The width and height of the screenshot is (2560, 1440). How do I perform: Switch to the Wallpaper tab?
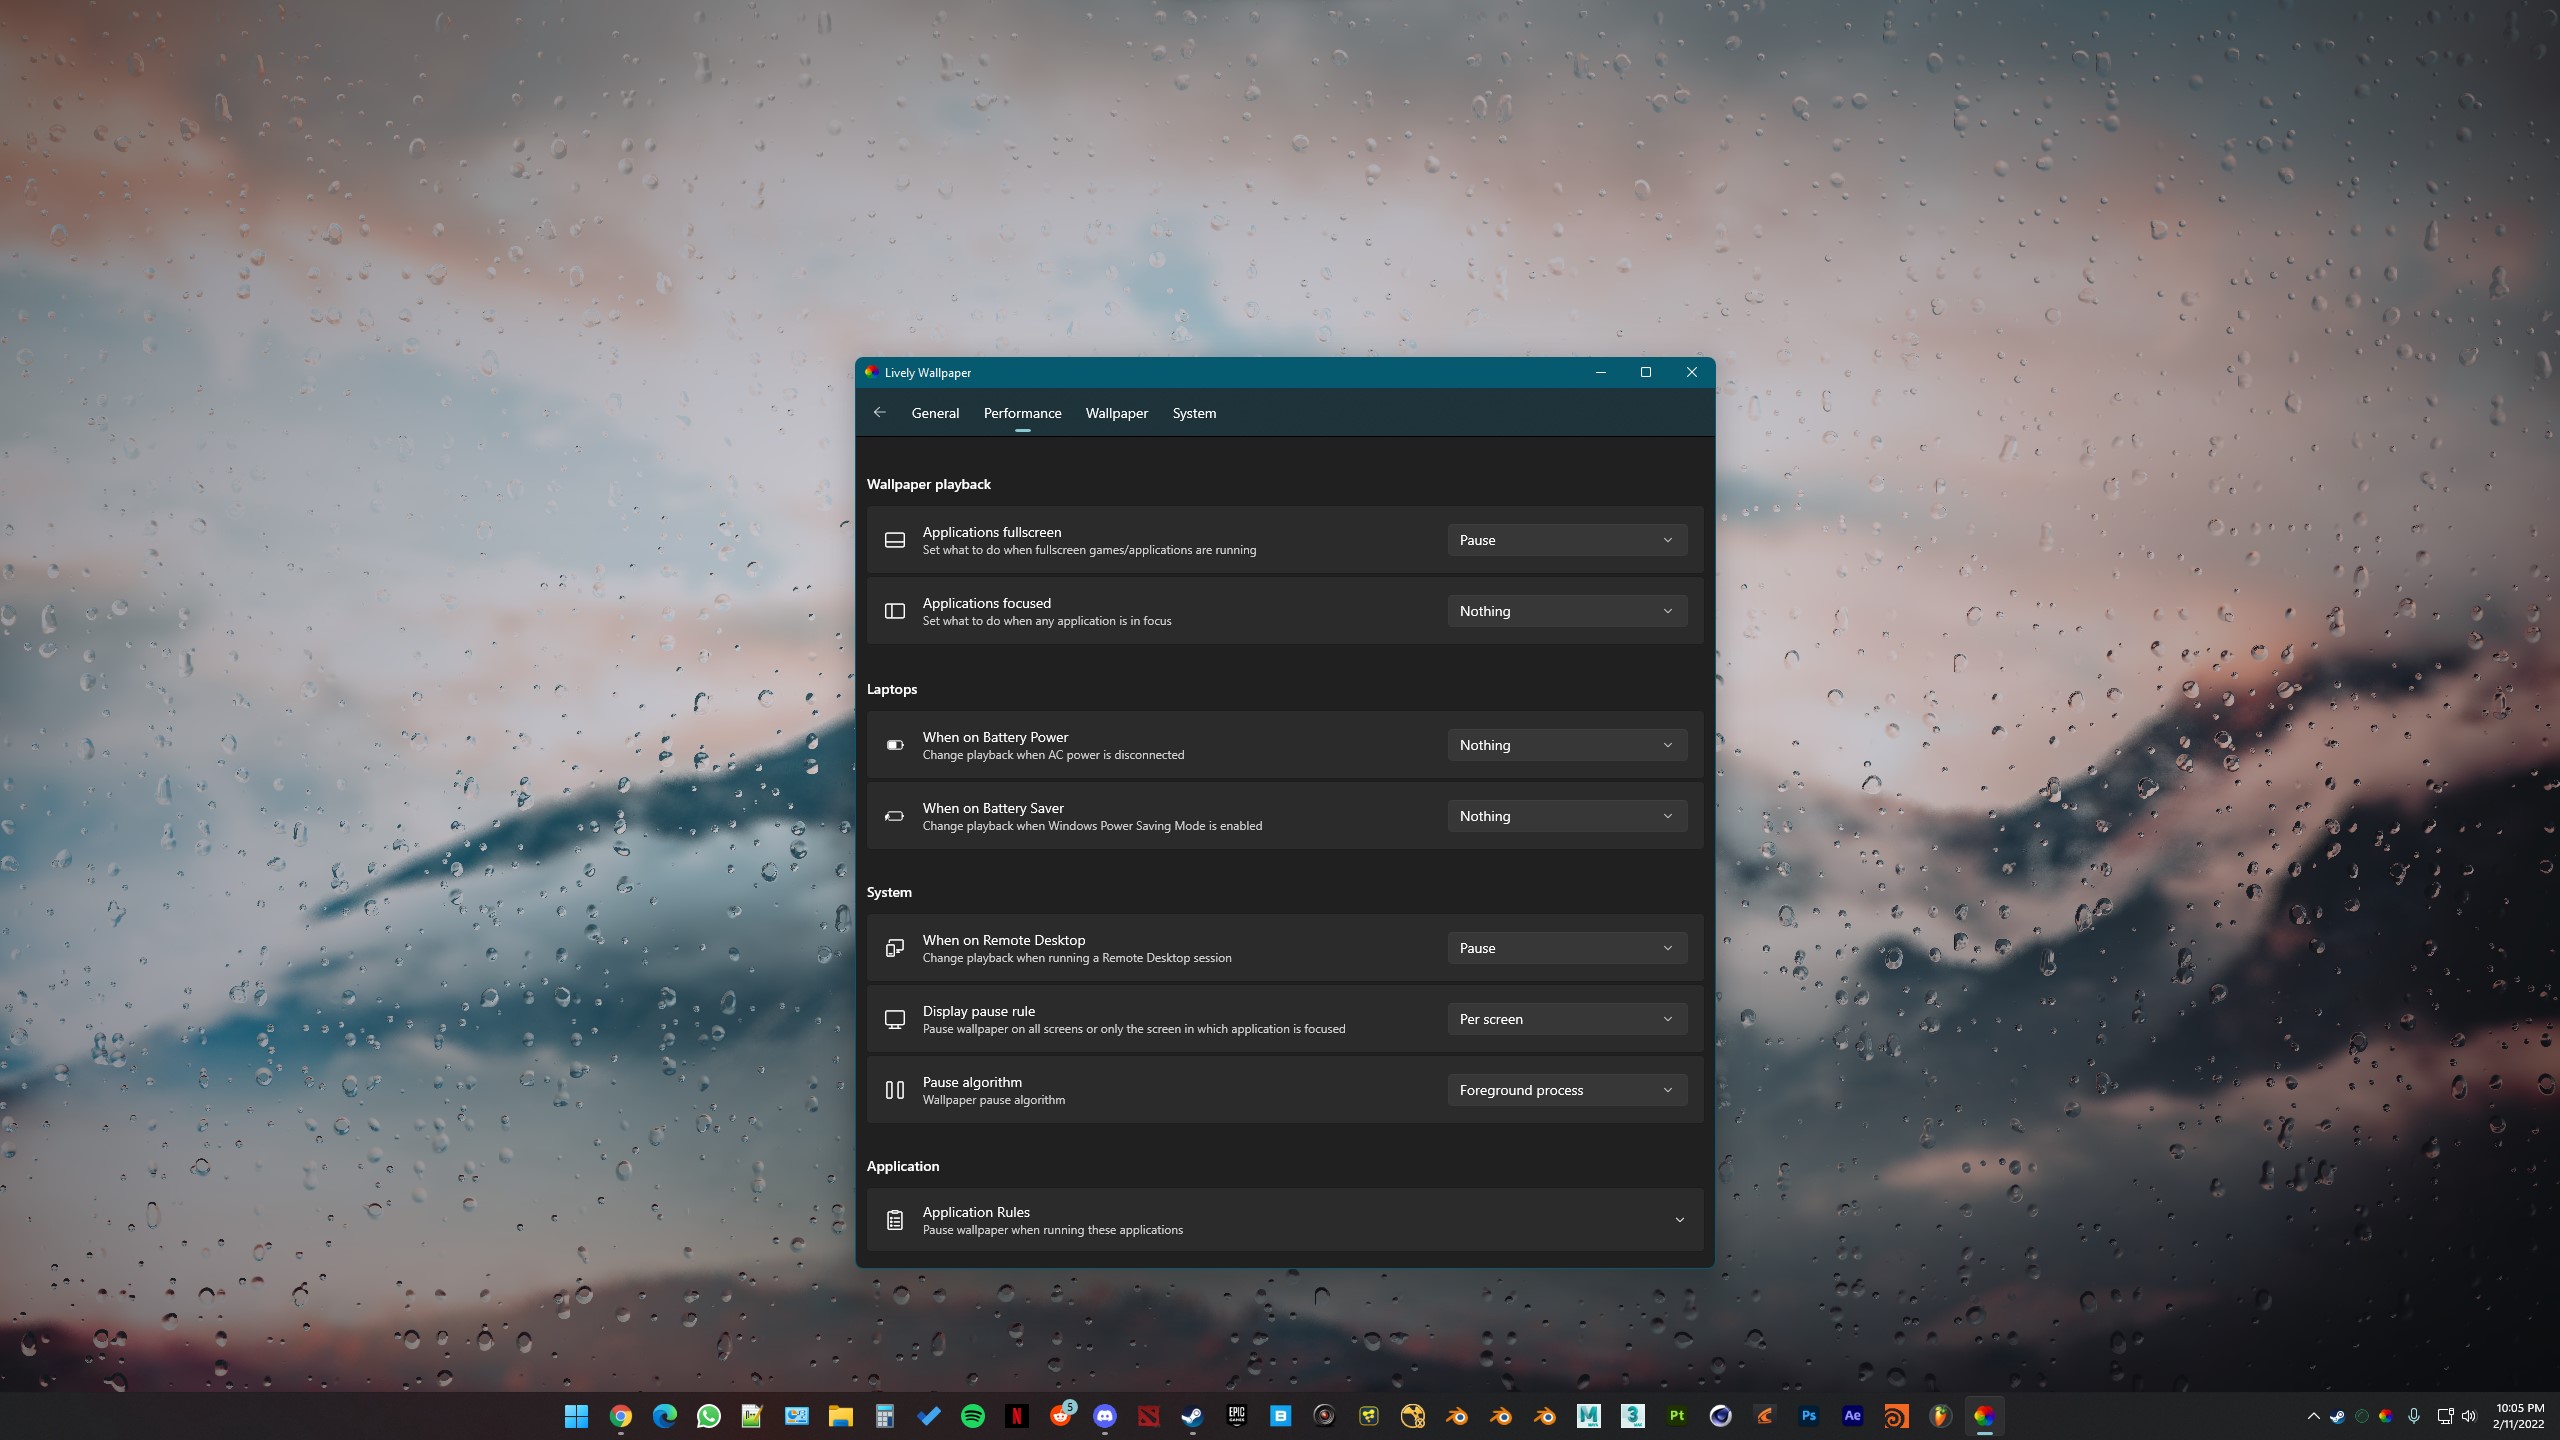(x=1116, y=412)
